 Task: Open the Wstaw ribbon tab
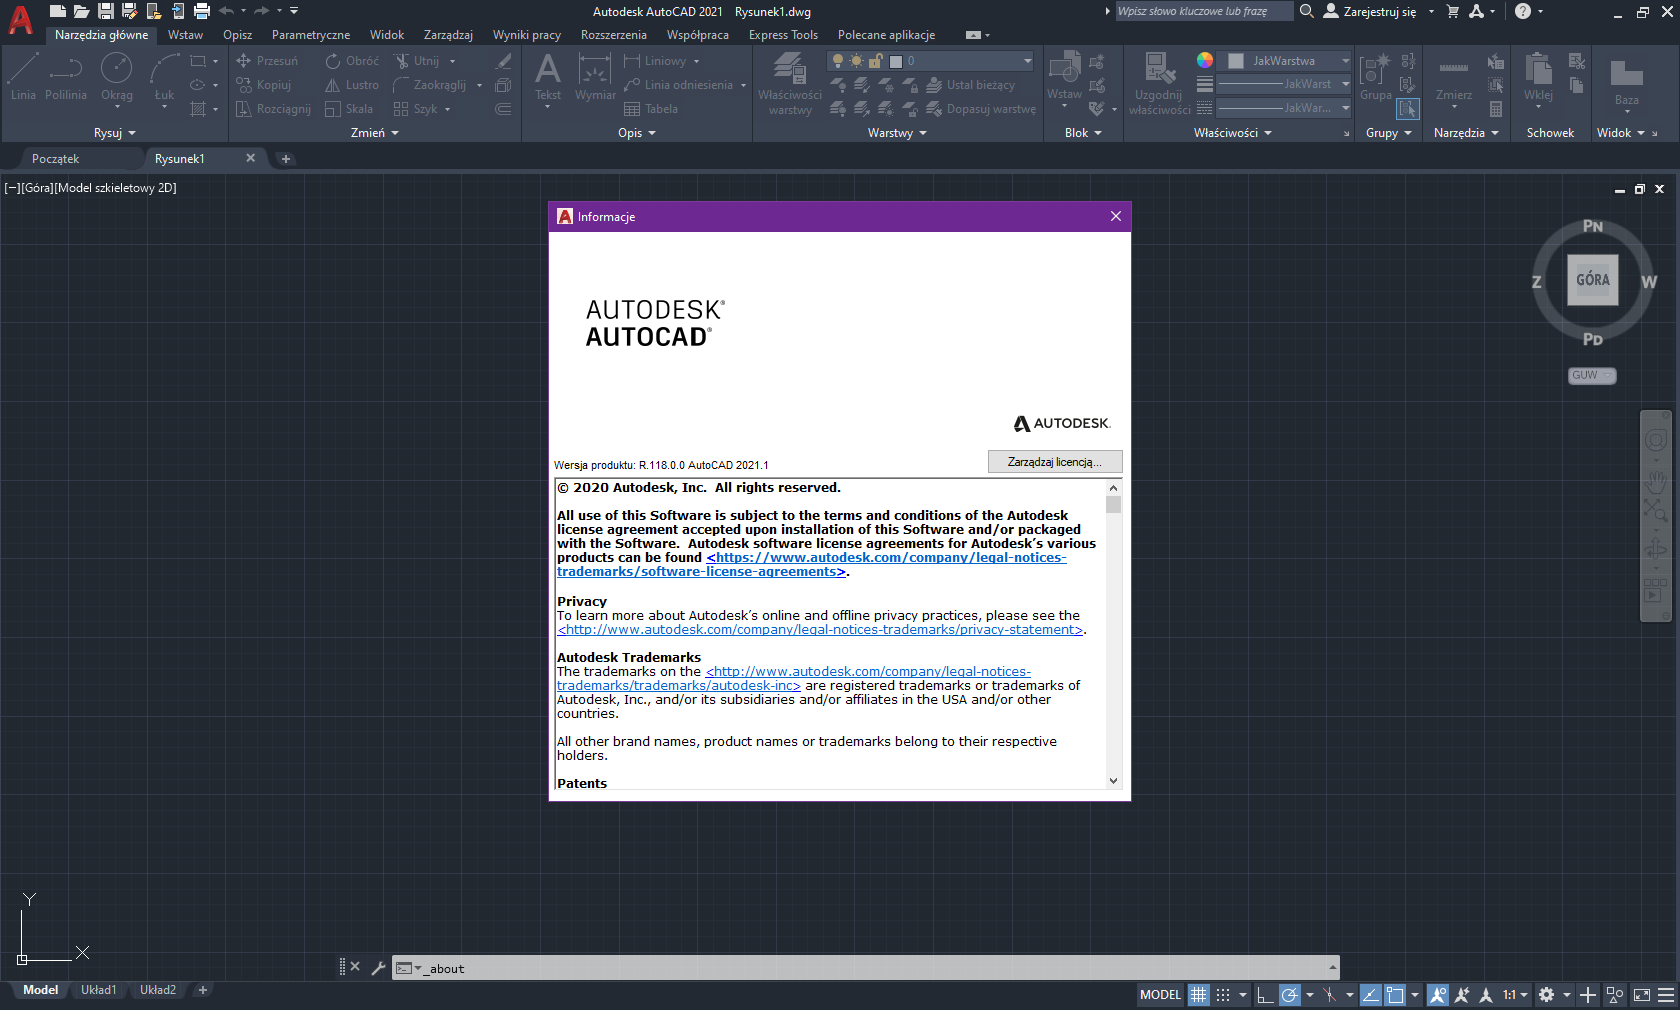tap(185, 35)
